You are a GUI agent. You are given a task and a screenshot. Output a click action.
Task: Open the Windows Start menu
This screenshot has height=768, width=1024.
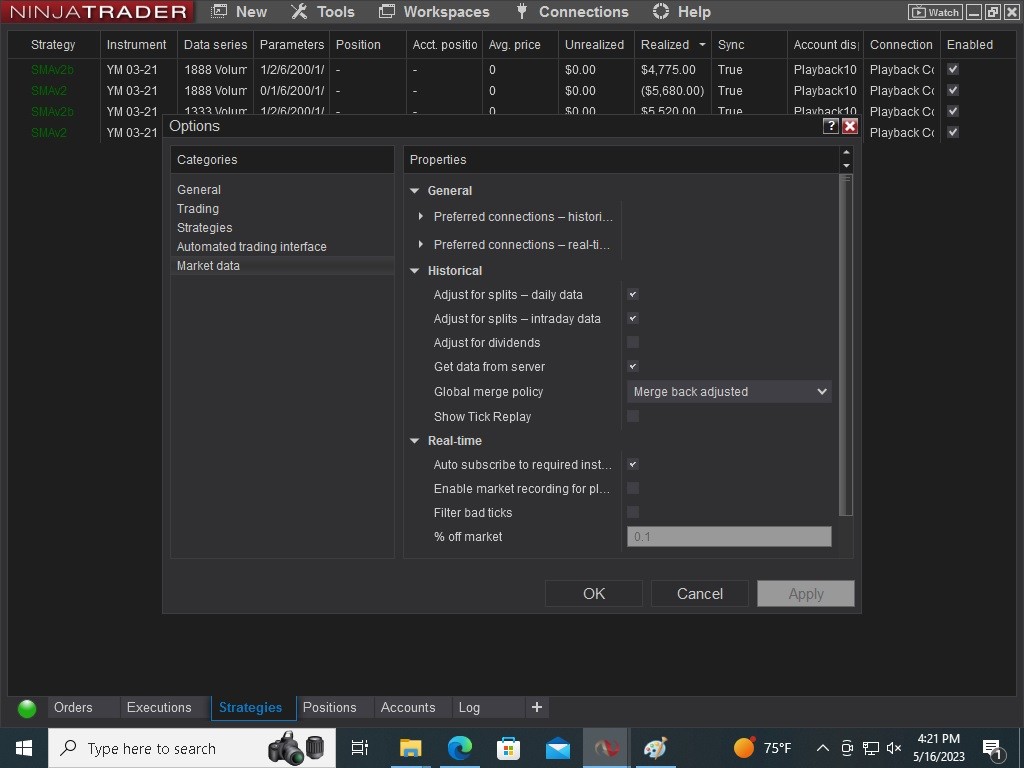pos(24,748)
